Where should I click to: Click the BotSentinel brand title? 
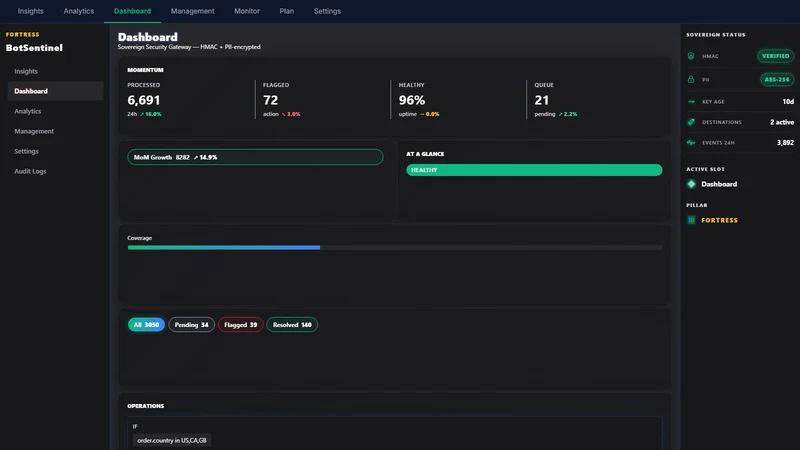[x=34, y=48]
